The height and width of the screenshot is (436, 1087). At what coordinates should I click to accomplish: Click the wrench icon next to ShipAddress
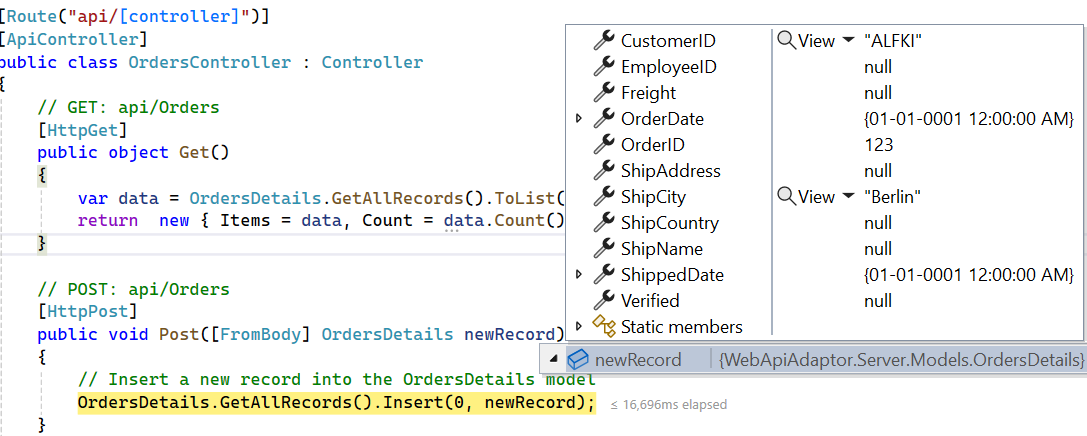pyautogui.click(x=603, y=171)
